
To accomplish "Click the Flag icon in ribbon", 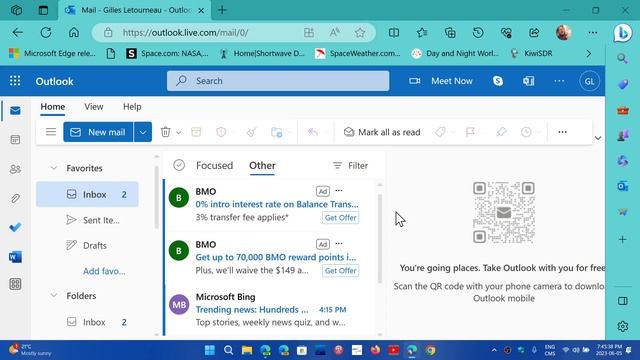I will 470,132.
